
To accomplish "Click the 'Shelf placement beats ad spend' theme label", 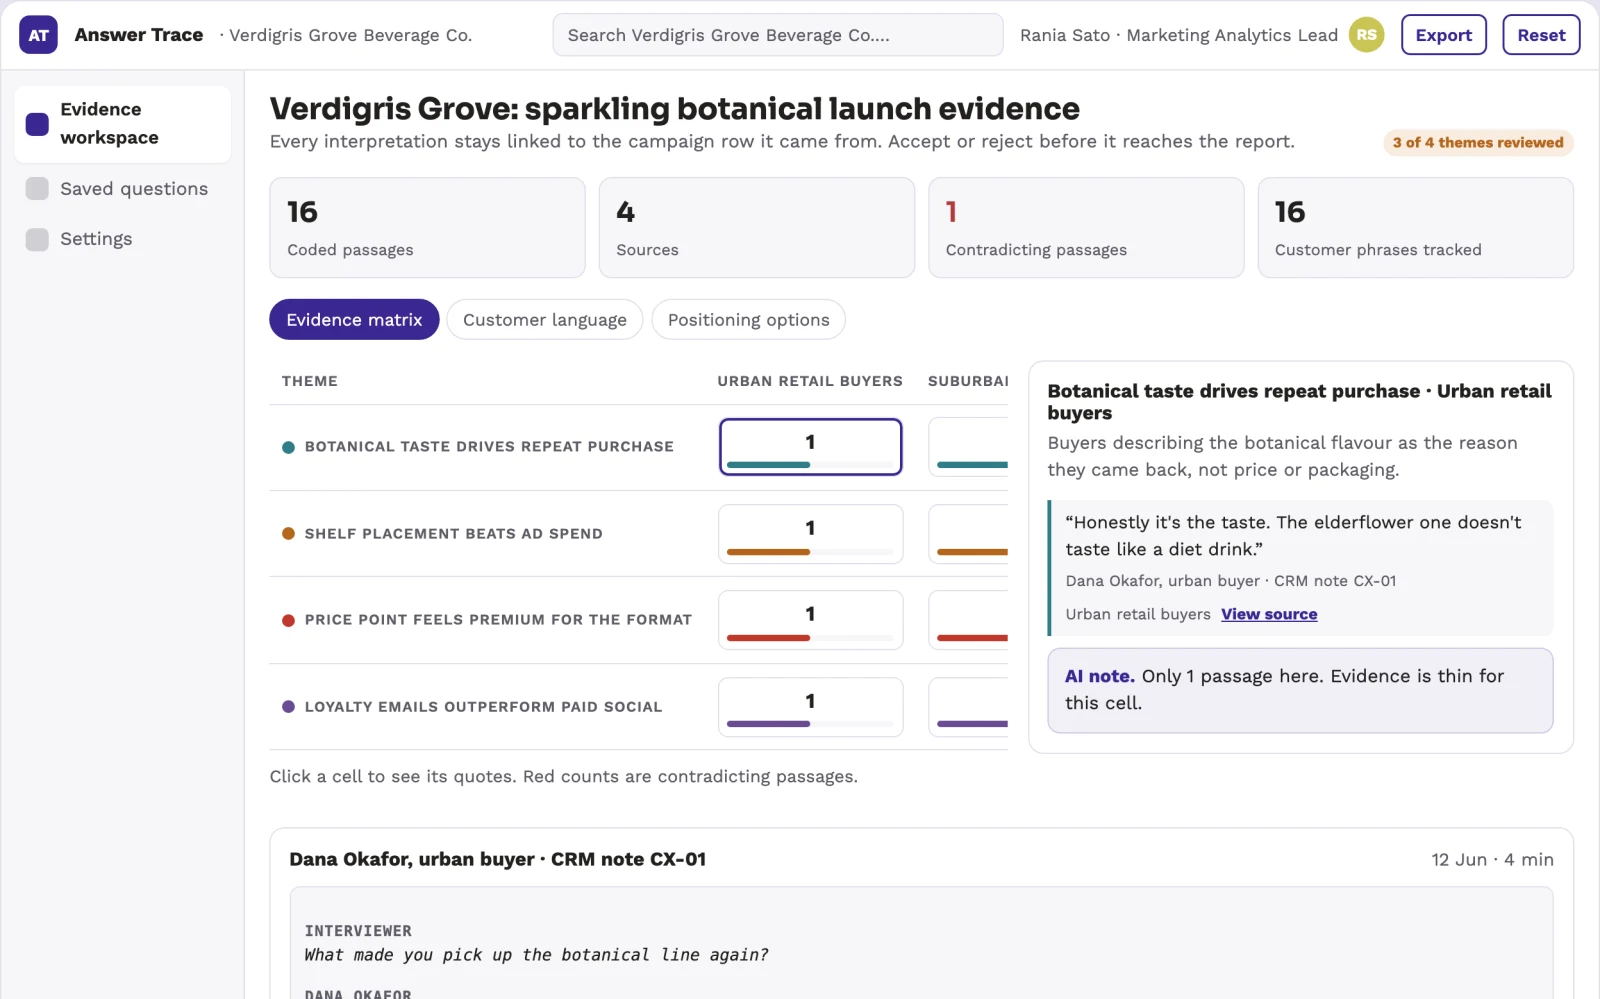I will (x=454, y=534).
